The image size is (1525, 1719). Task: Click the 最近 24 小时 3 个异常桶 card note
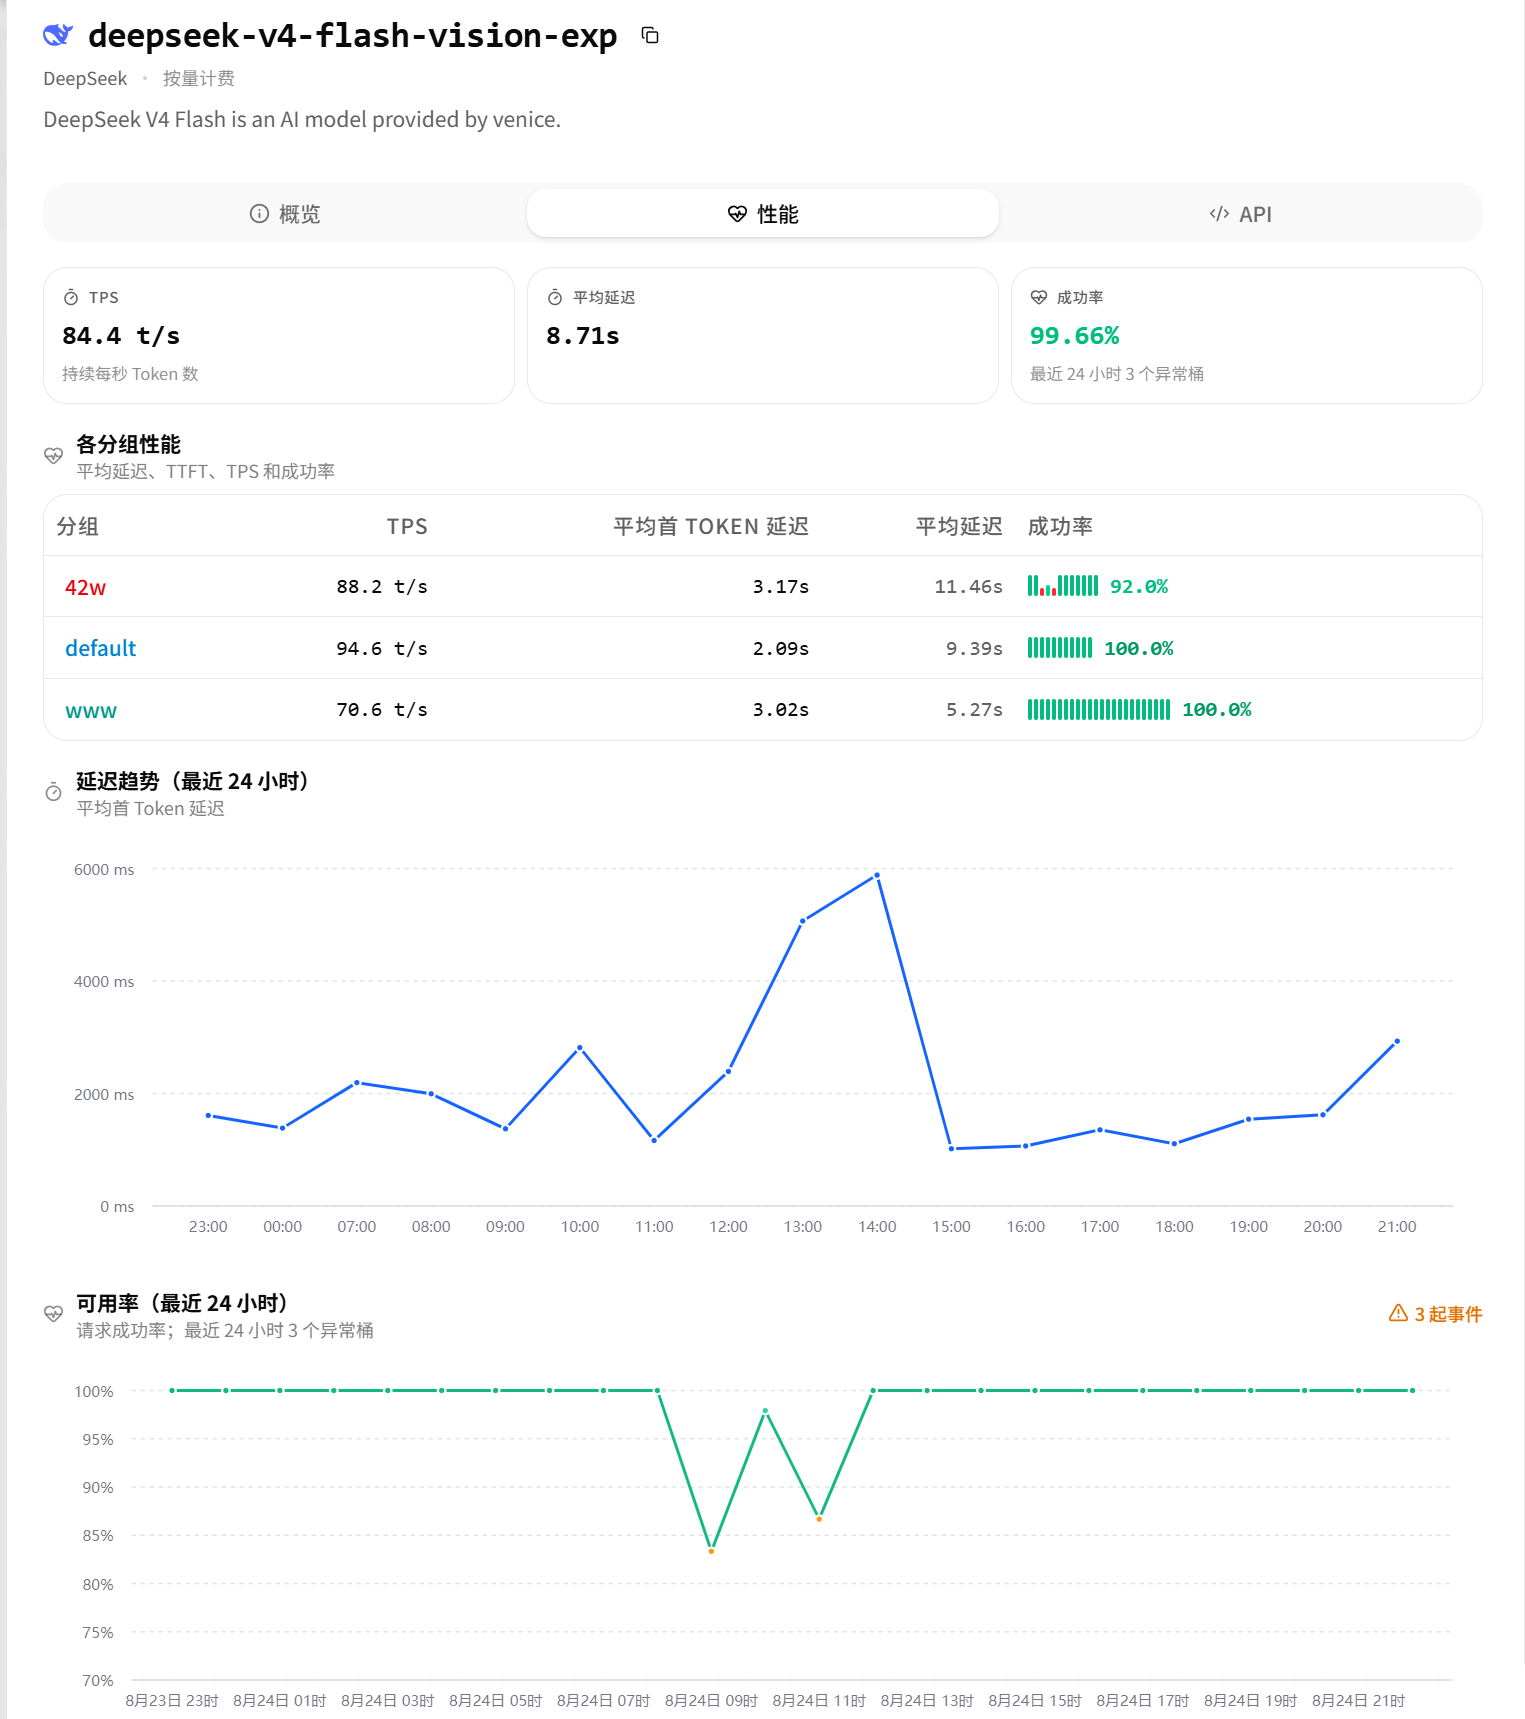[1117, 374]
